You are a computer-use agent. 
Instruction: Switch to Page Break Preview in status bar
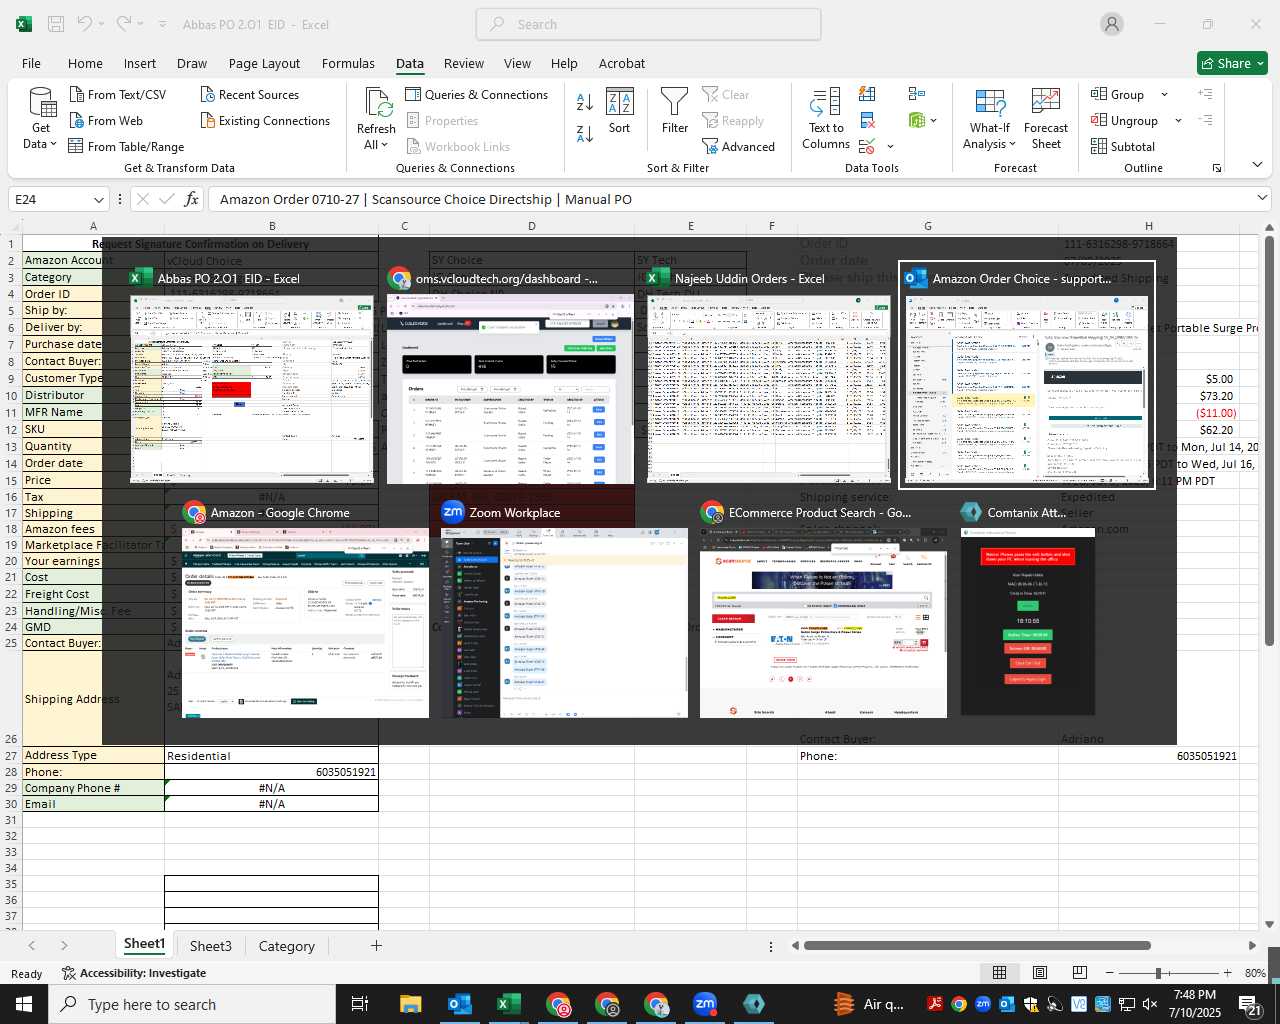tap(1079, 972)
